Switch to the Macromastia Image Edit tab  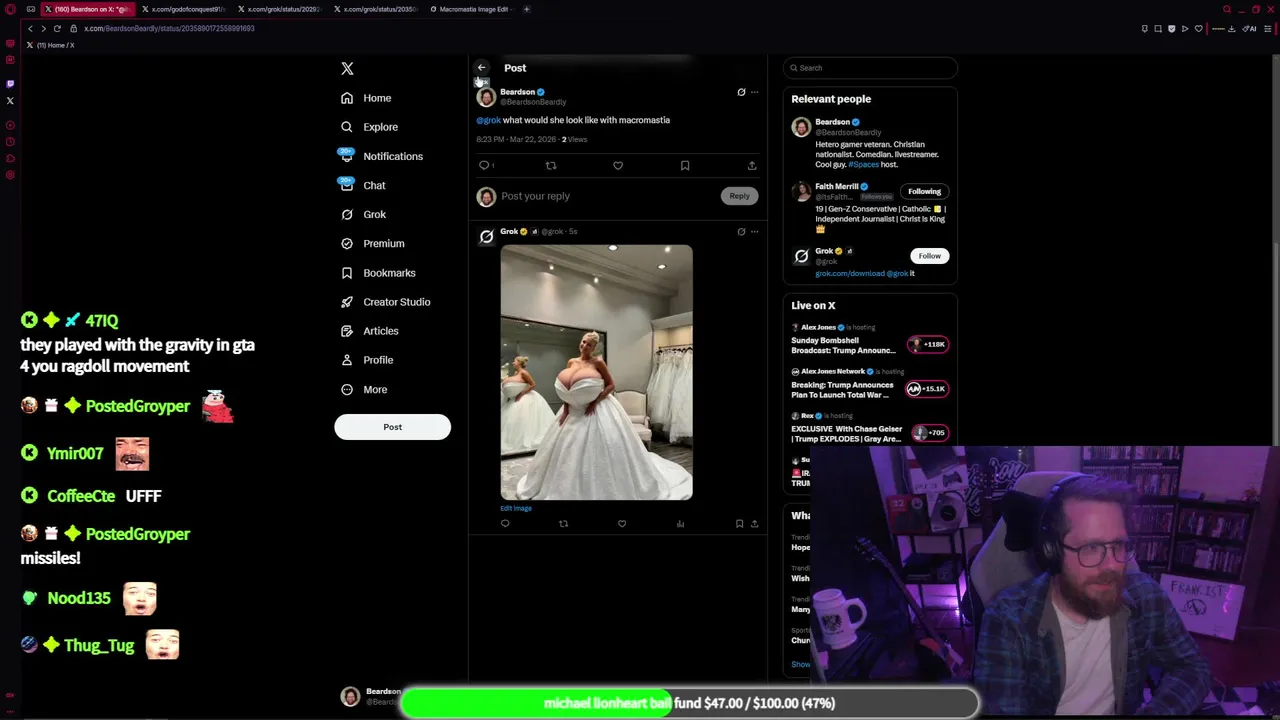(472, 9)
